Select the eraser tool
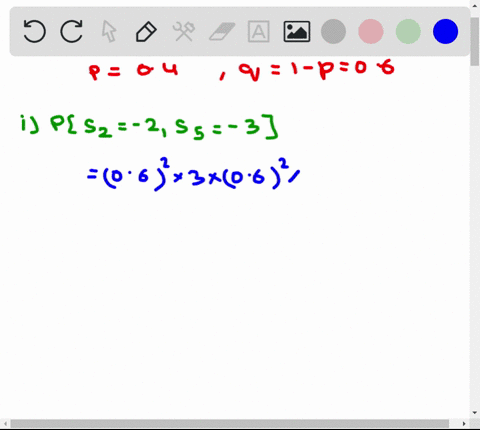480x430 pixels. pyautogui.click(x=222, y=32)
